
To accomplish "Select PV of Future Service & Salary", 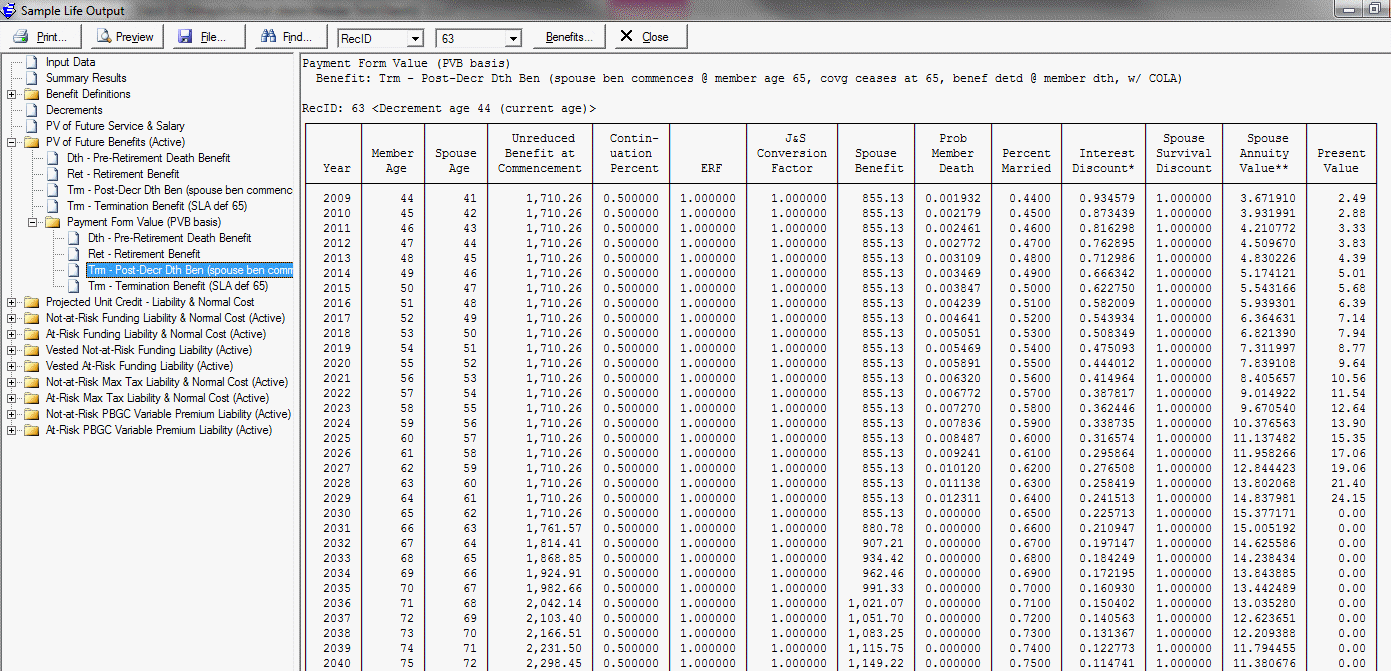I will tap(115, 126).
